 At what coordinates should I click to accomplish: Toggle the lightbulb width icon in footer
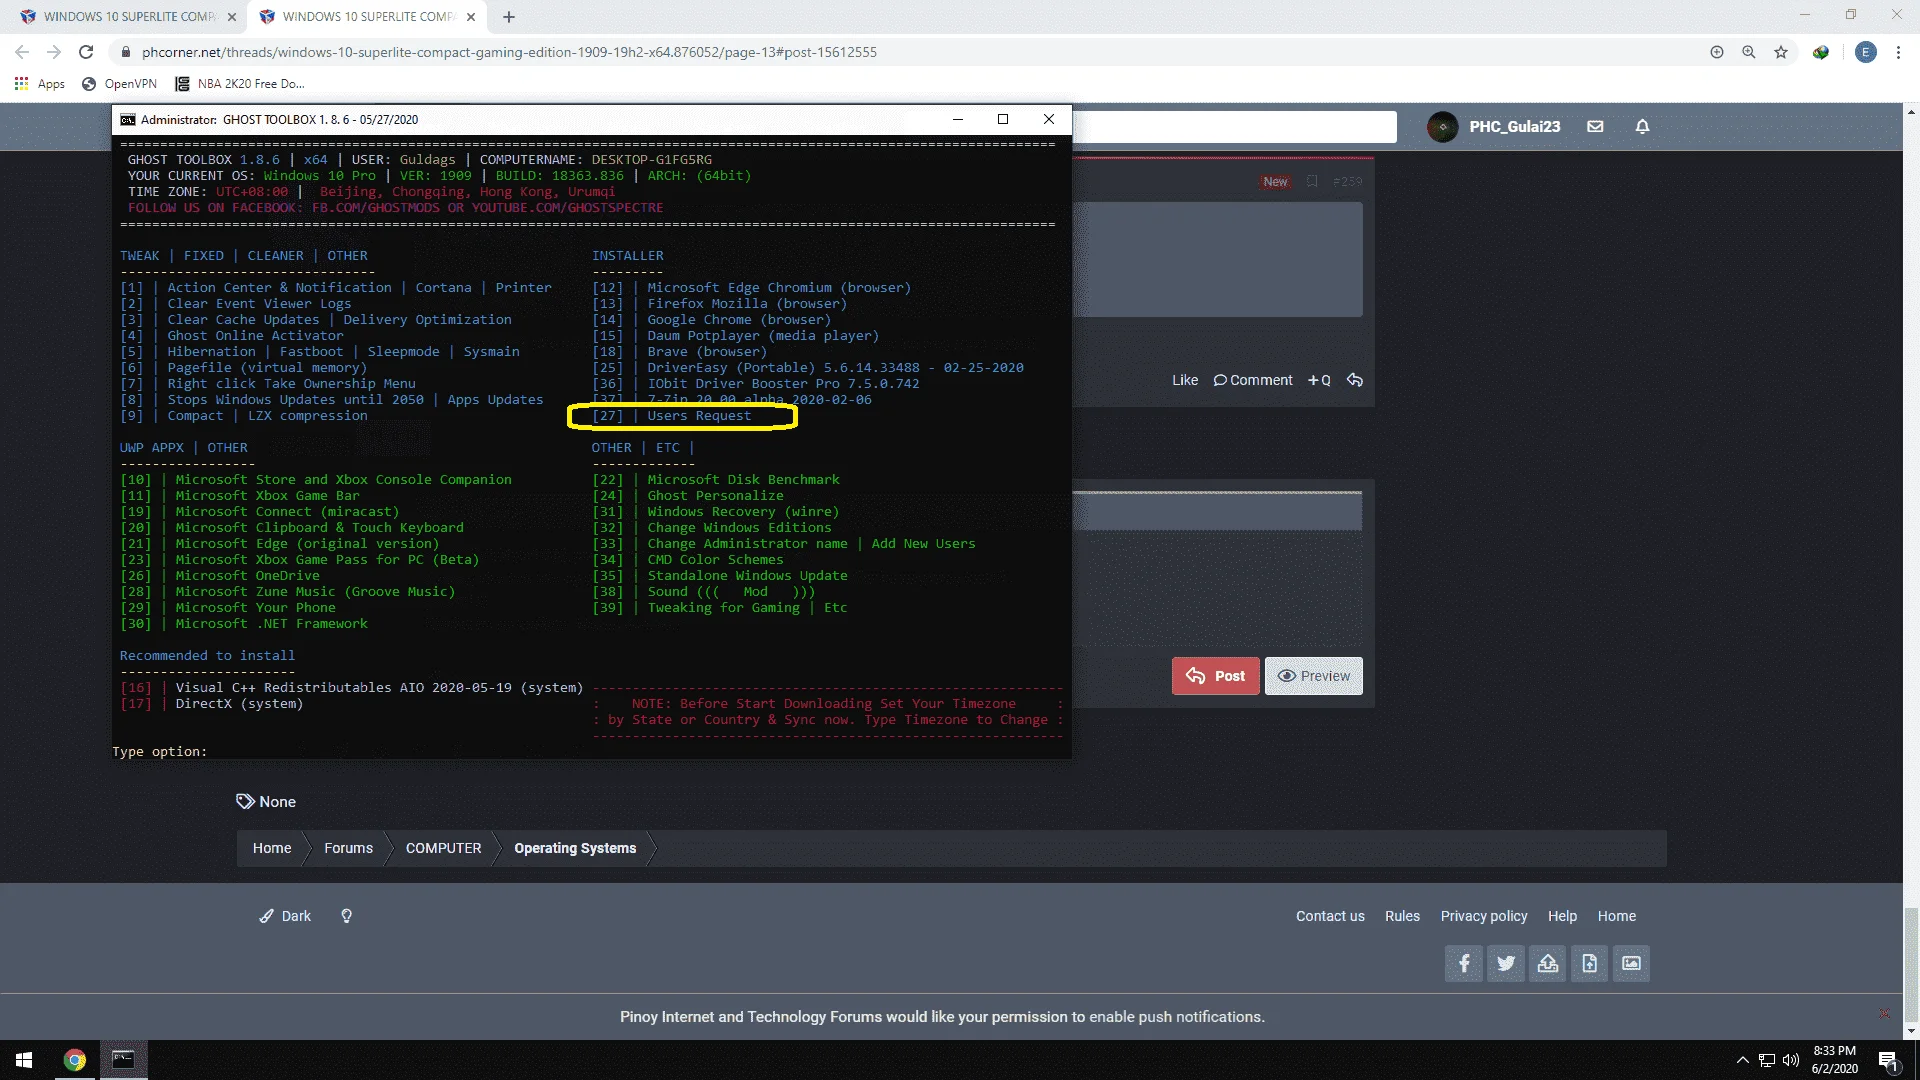[346, 916]
